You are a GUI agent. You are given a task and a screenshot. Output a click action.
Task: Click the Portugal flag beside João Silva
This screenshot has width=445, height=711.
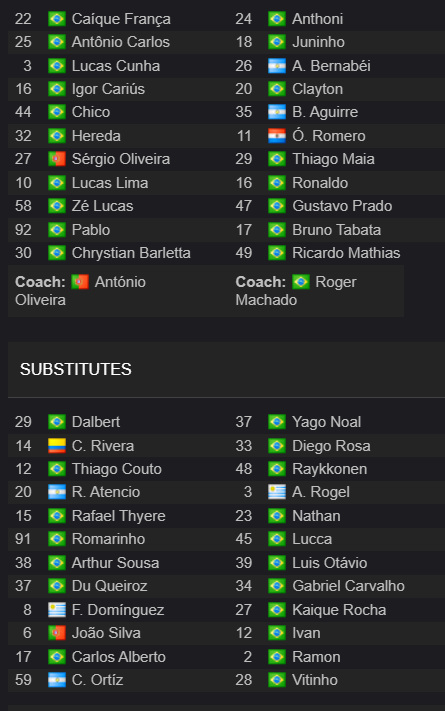pos(57,633)
